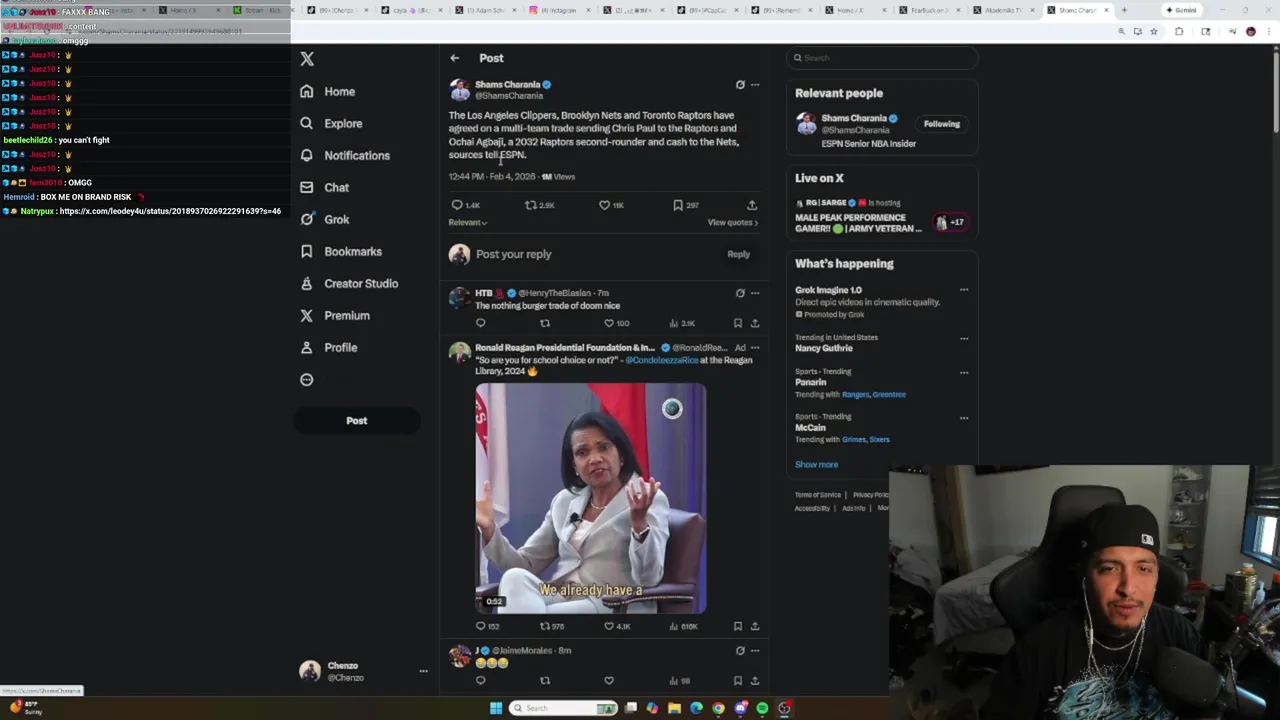
Task: Open Grok in the sidebar
Action: 325,220
